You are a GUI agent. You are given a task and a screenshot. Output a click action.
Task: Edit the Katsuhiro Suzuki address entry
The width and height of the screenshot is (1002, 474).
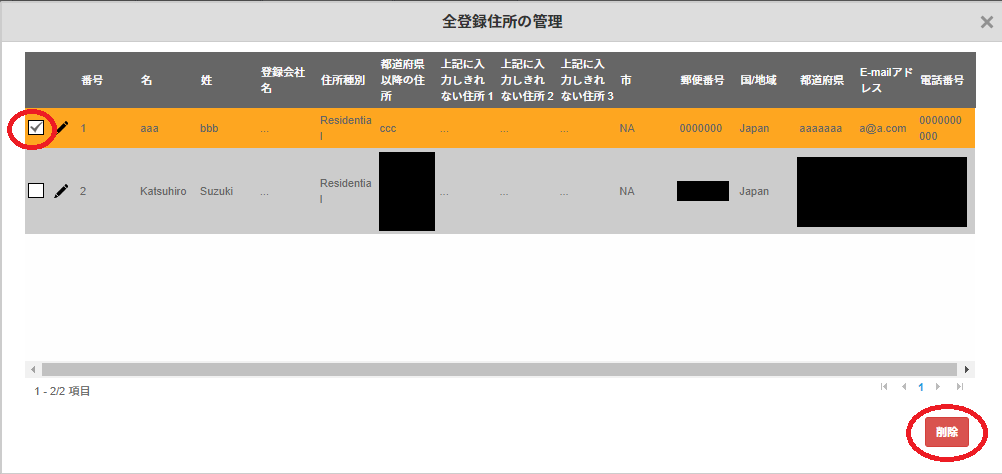point(61,190)
